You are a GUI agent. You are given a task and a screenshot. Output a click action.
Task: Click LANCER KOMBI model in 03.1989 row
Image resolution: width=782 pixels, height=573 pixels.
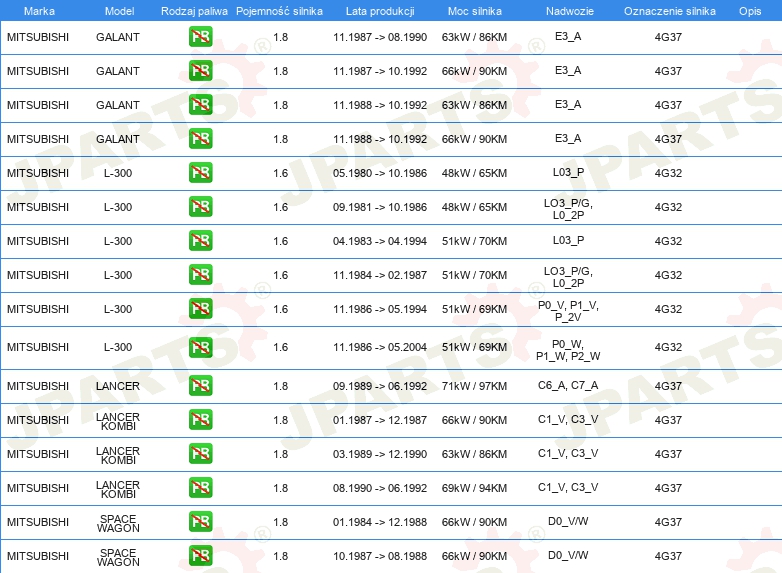(118, 455)
